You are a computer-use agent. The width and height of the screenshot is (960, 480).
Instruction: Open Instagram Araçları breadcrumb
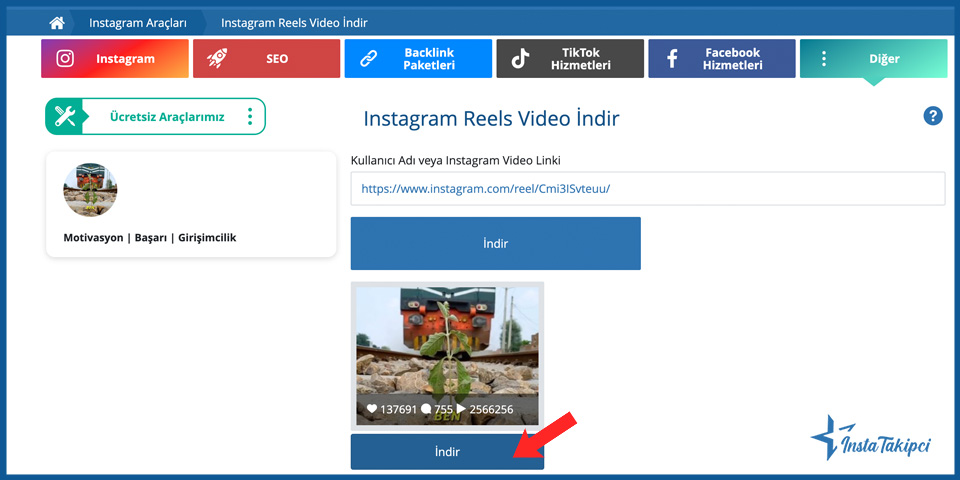138,23
